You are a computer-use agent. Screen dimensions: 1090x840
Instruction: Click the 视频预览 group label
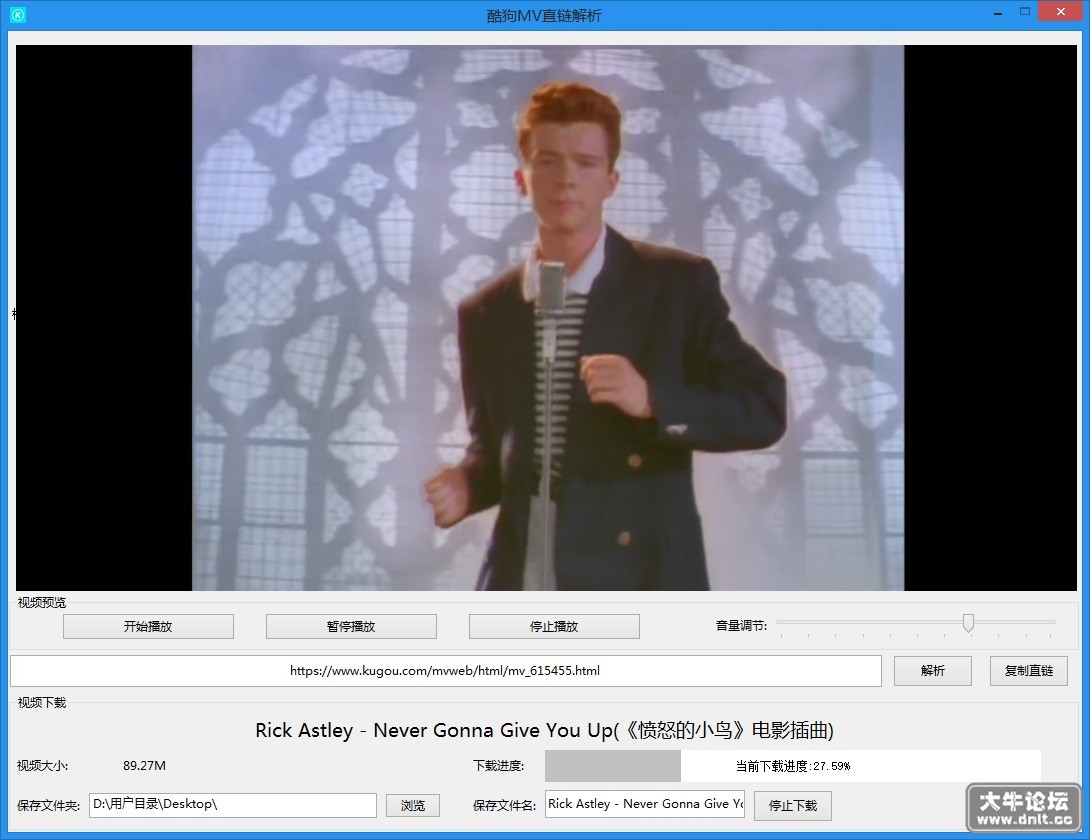click(x=42, y=602)
